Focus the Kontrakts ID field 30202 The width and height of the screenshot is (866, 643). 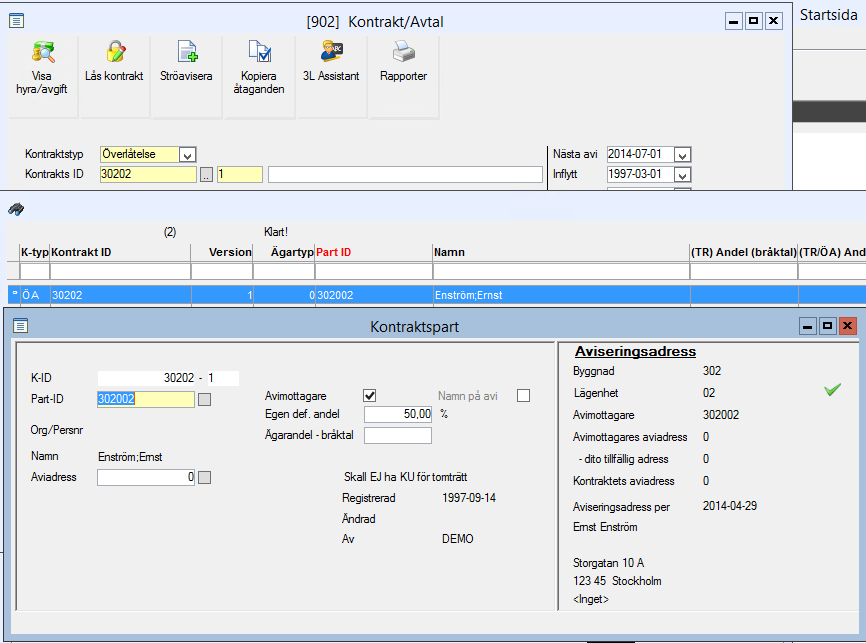[148, 175]
